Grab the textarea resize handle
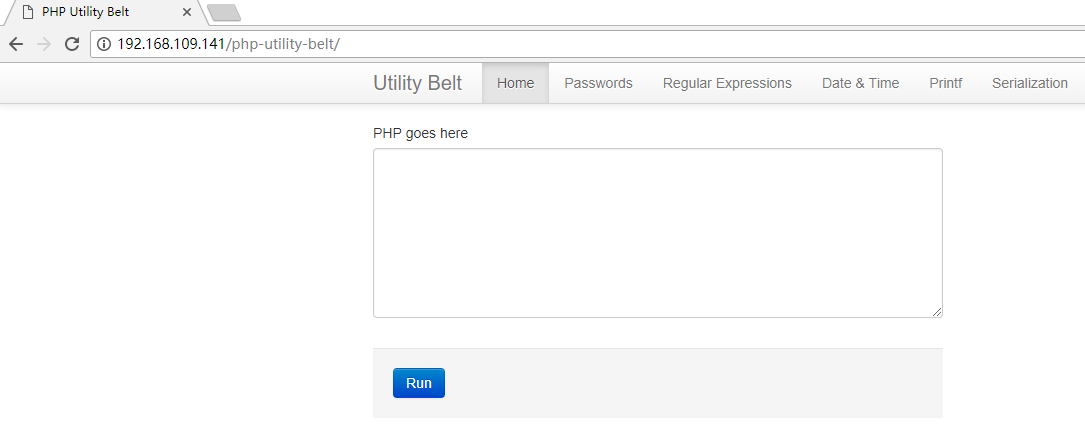The image size is (1085, 431). click(x=936, y=312)
